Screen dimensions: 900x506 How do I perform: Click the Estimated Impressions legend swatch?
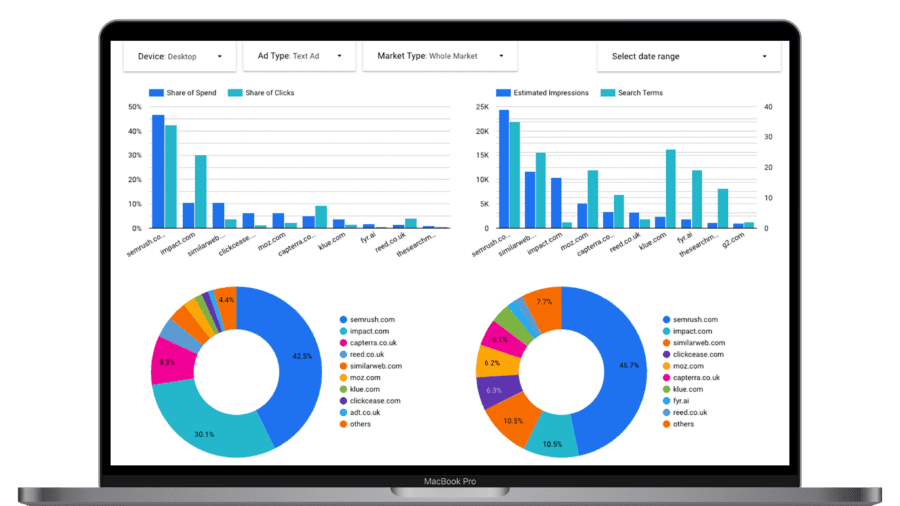tap(503, 93)
